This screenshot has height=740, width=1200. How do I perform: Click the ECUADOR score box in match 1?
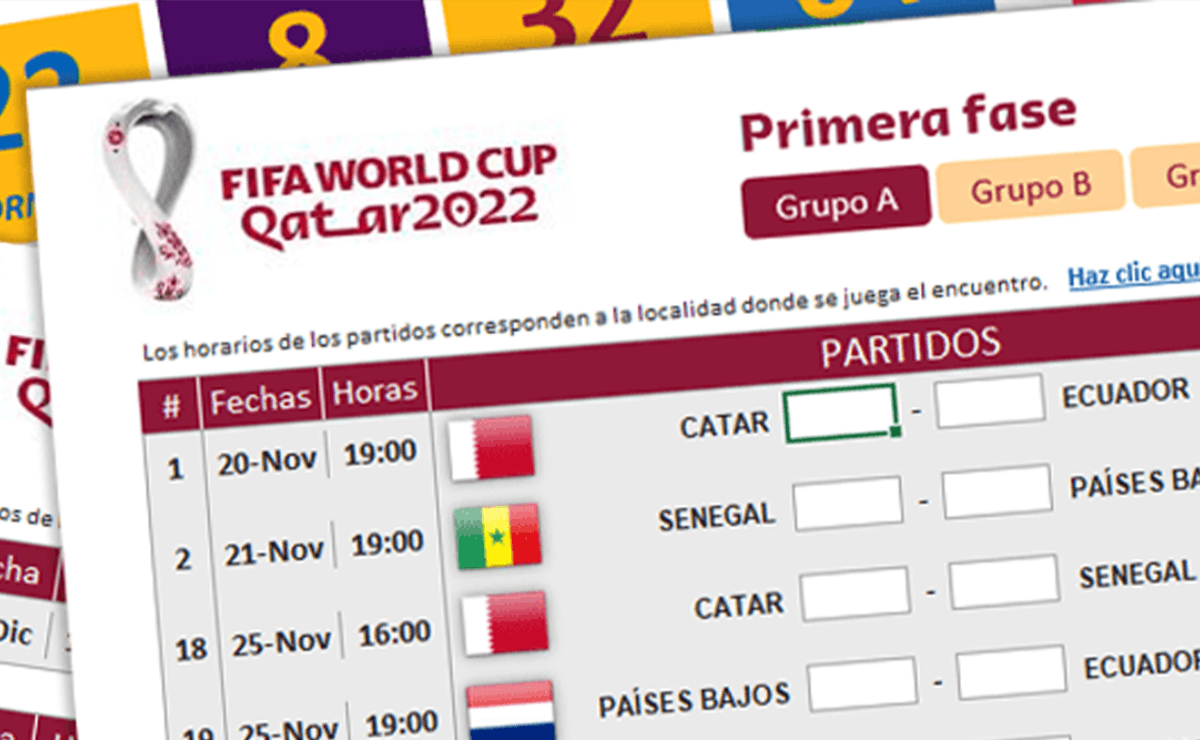coord(991,400)
